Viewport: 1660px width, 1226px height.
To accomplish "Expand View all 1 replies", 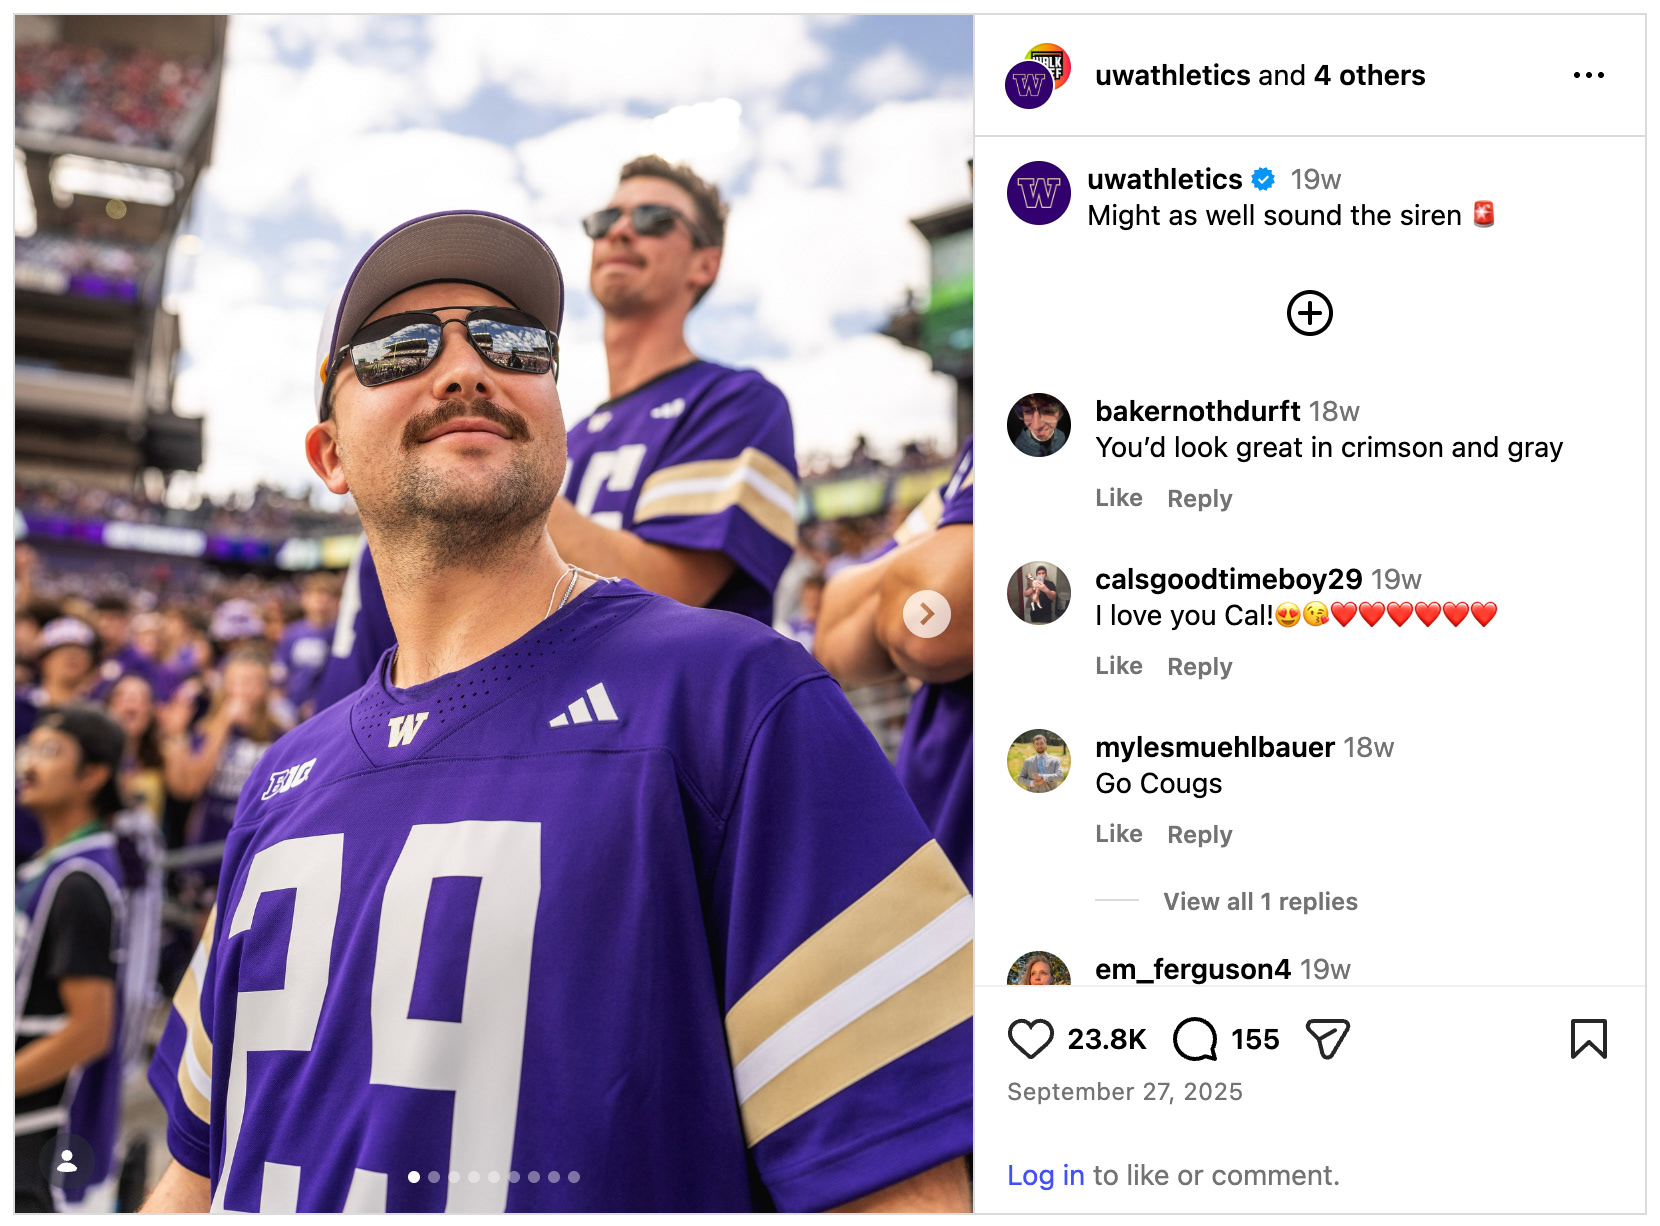I will (x=1260, y=902).
